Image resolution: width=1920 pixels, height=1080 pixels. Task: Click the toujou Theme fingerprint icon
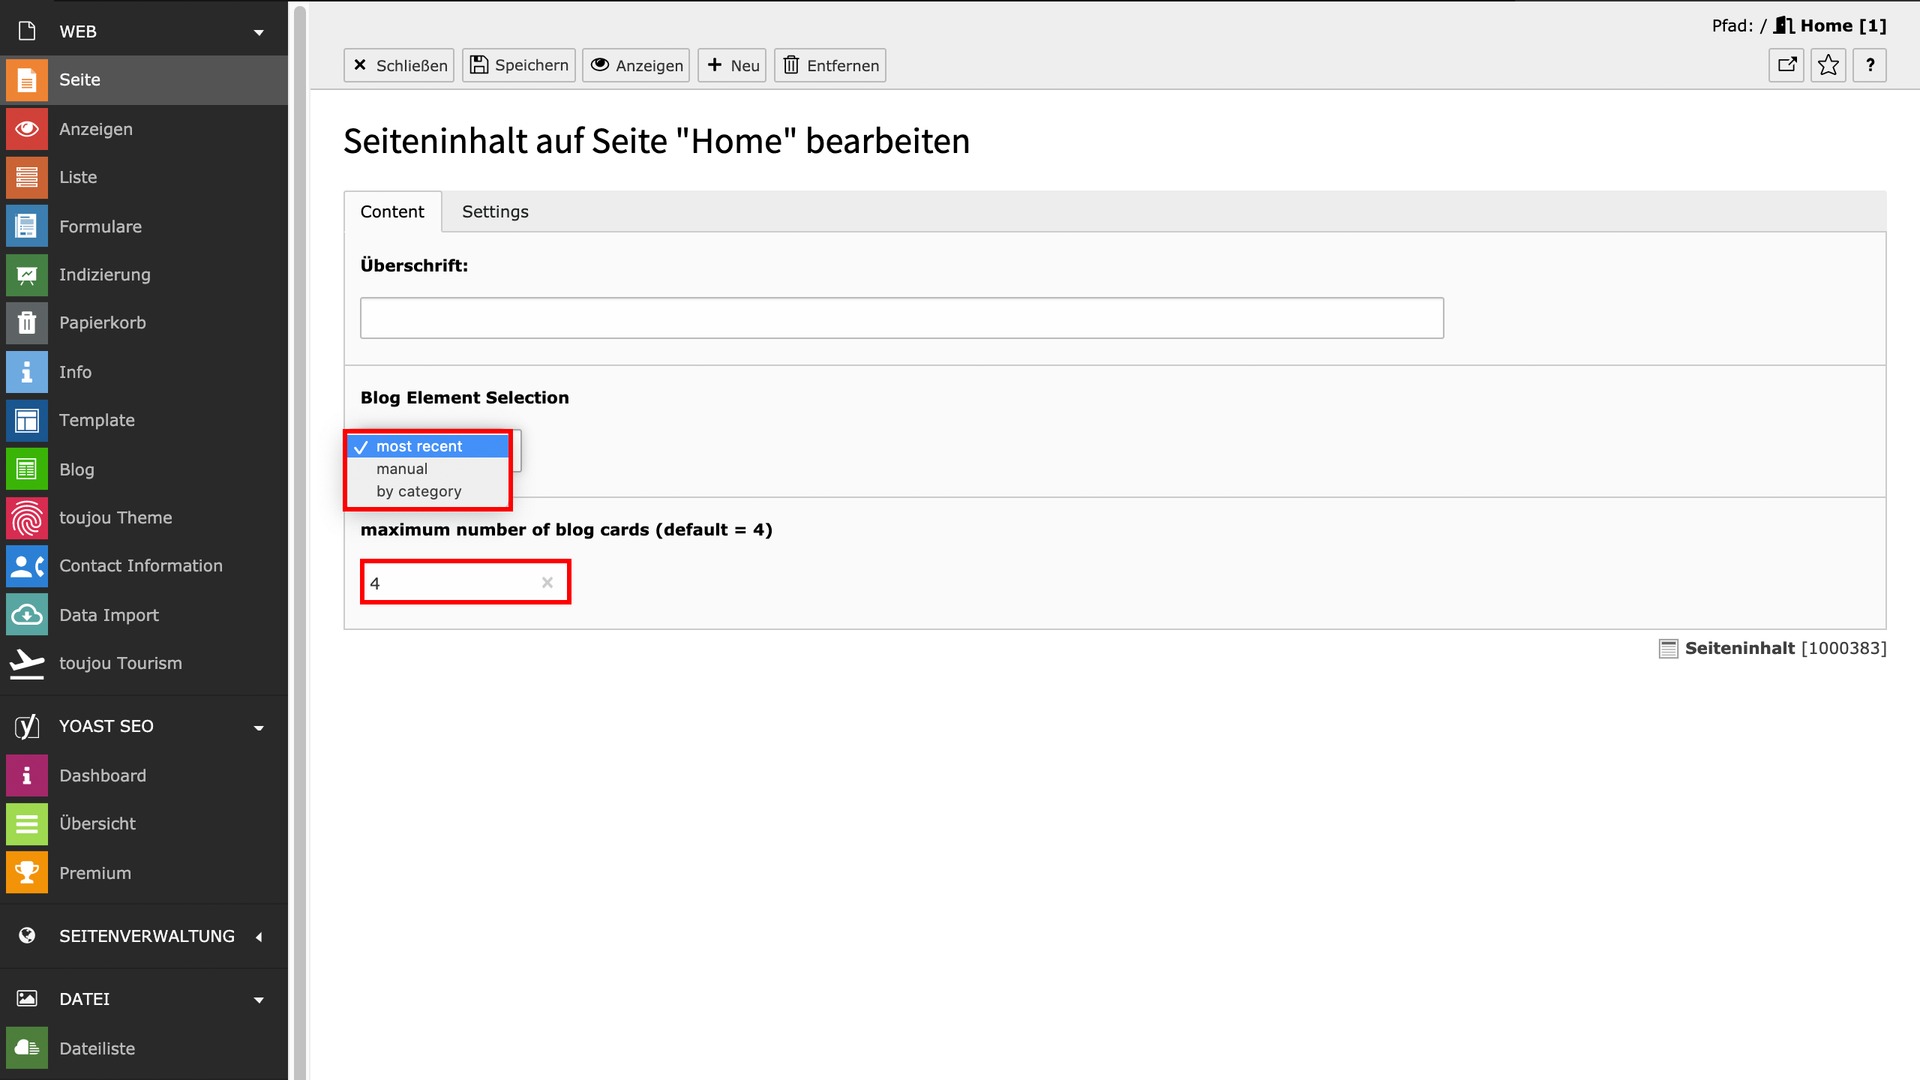pyautogui.click(x=27, y=518)
